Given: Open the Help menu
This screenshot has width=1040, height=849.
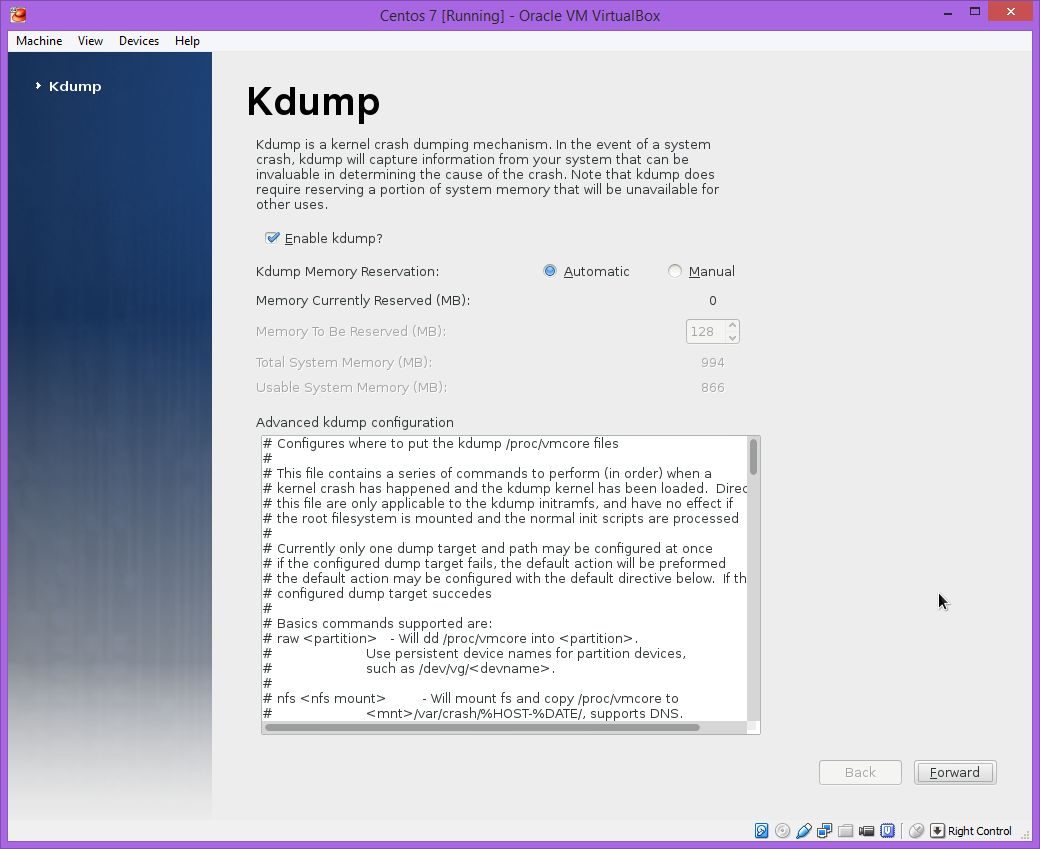Looking at the screenshot, I should tap(187, 40).
